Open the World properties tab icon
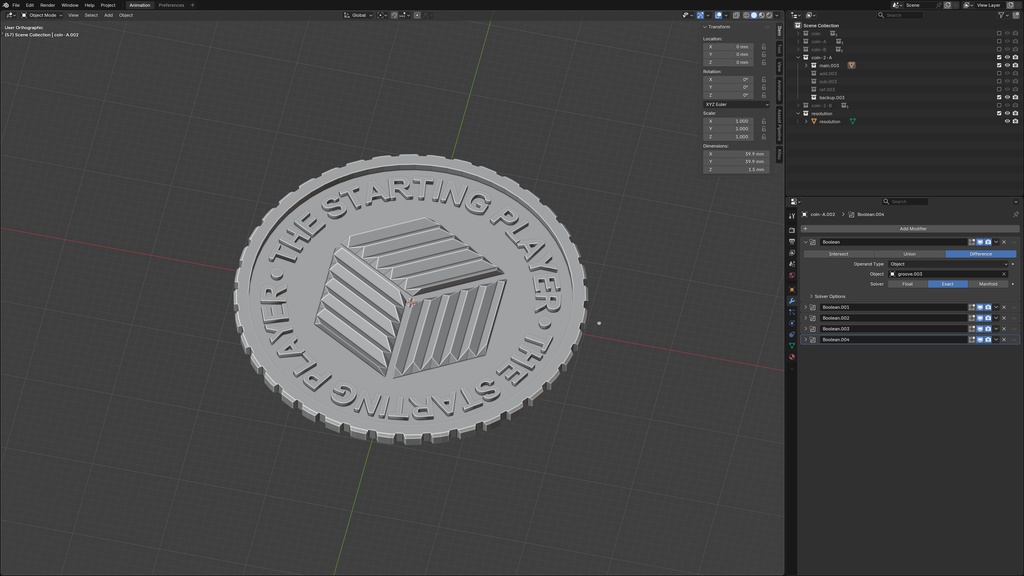 [792, 275]
